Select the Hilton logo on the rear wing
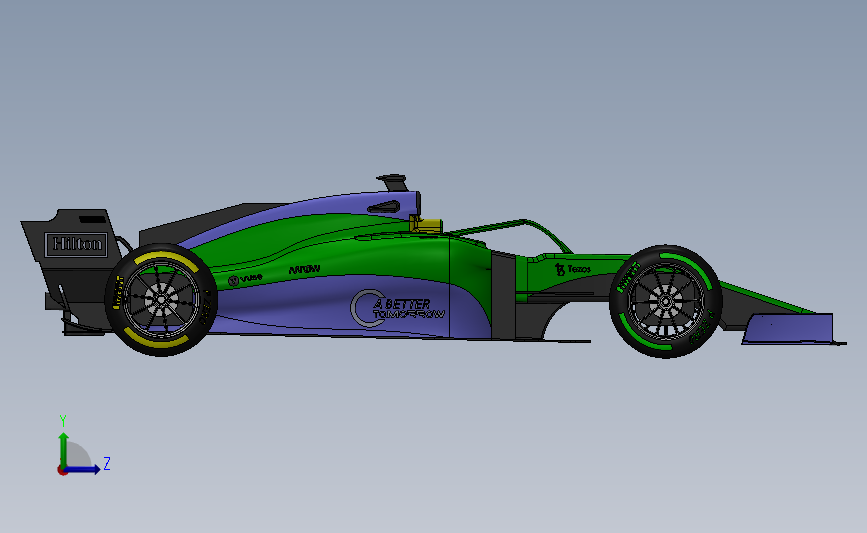 [76, 244]
